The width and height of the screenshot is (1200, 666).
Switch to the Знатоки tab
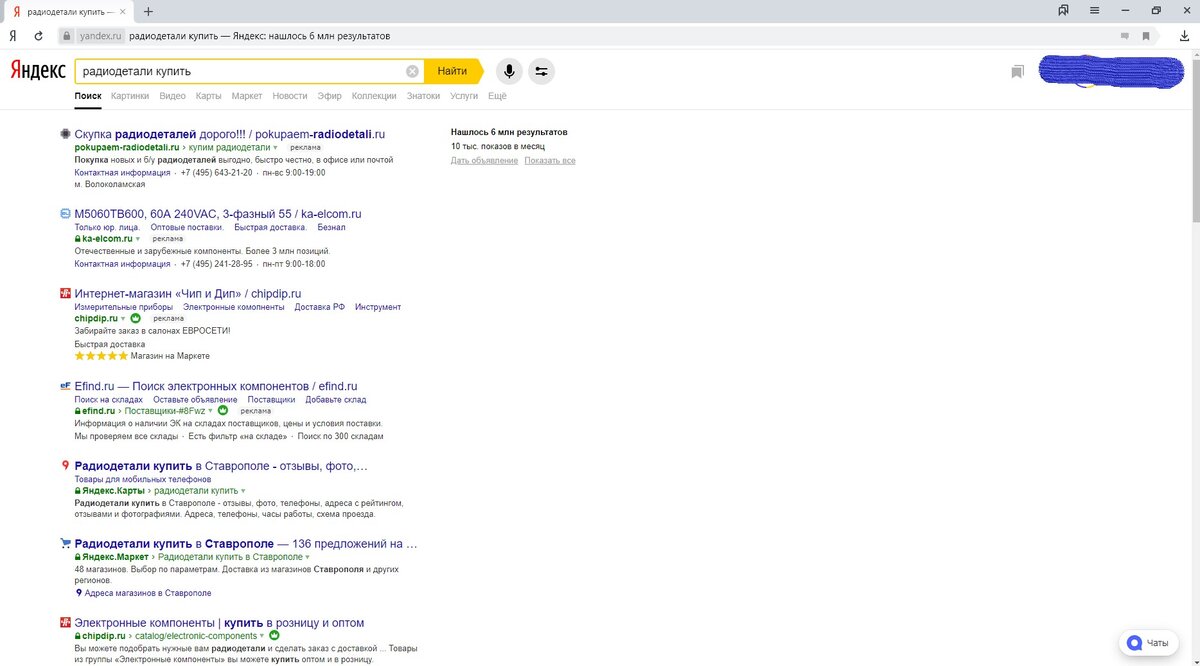pyautogui.click(x=423, y=96)
